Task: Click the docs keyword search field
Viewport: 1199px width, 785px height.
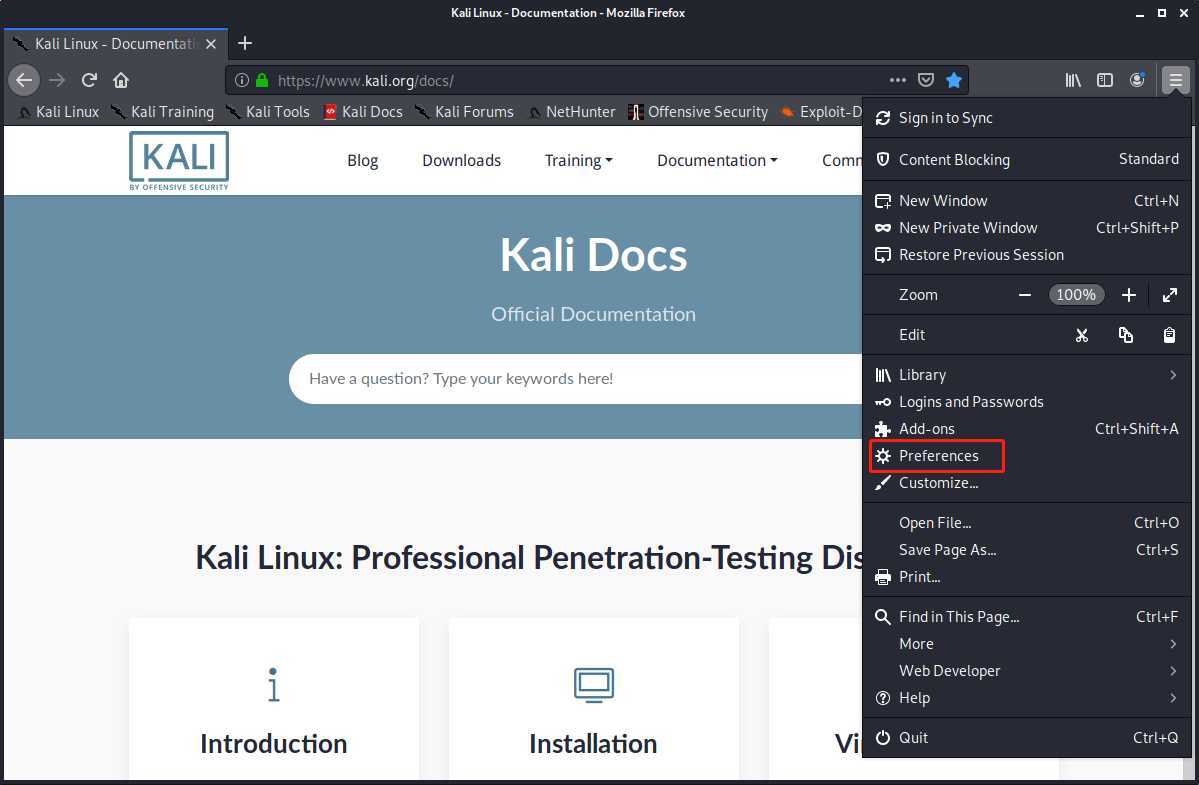Action: (x=575, y=379)
